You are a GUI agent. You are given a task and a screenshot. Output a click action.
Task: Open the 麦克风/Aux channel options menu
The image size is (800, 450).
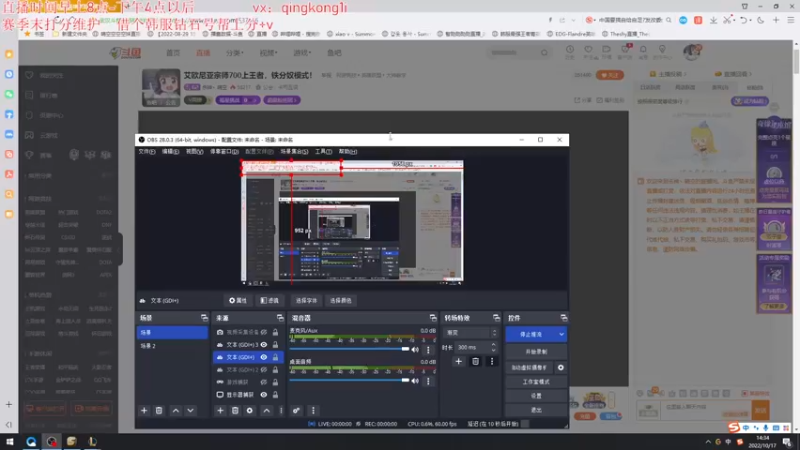[428, 349]
